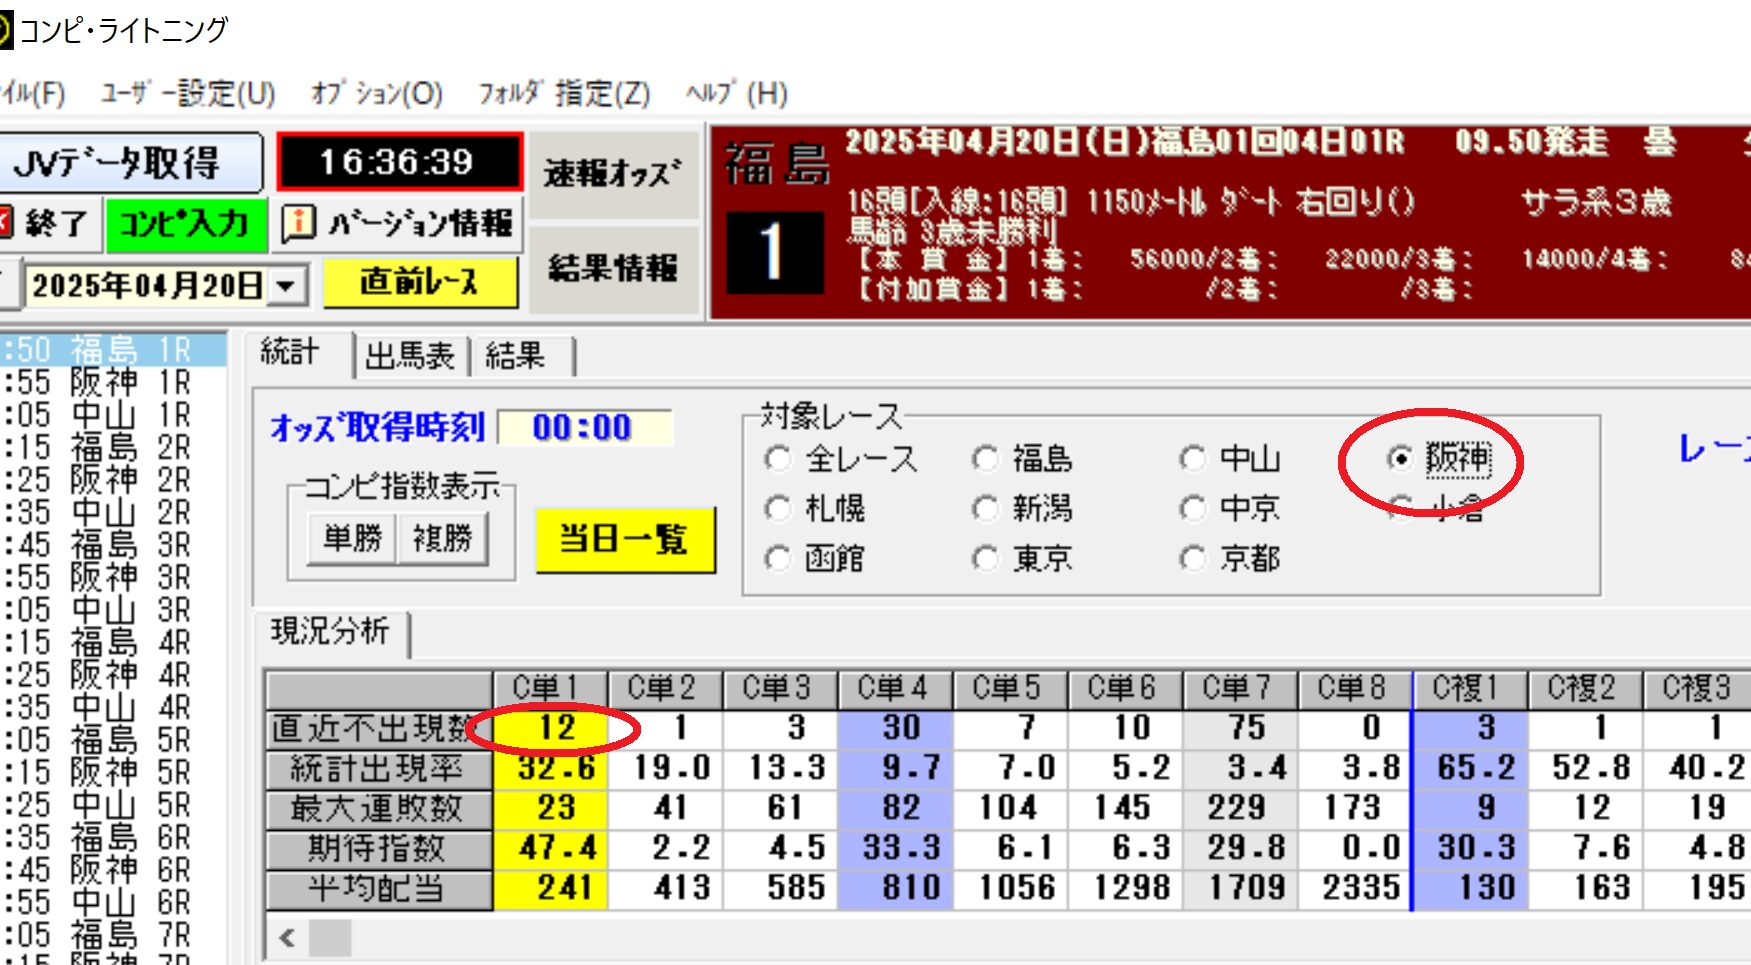Select the 東京 radio button
This screenshot has height=965, width=1751.
point(985,558)
